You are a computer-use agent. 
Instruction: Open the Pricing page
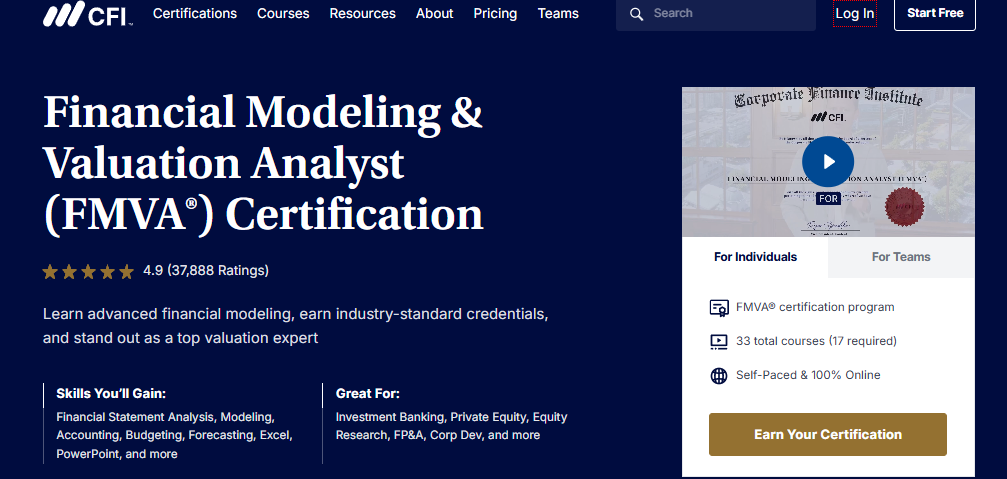(495, 14)
